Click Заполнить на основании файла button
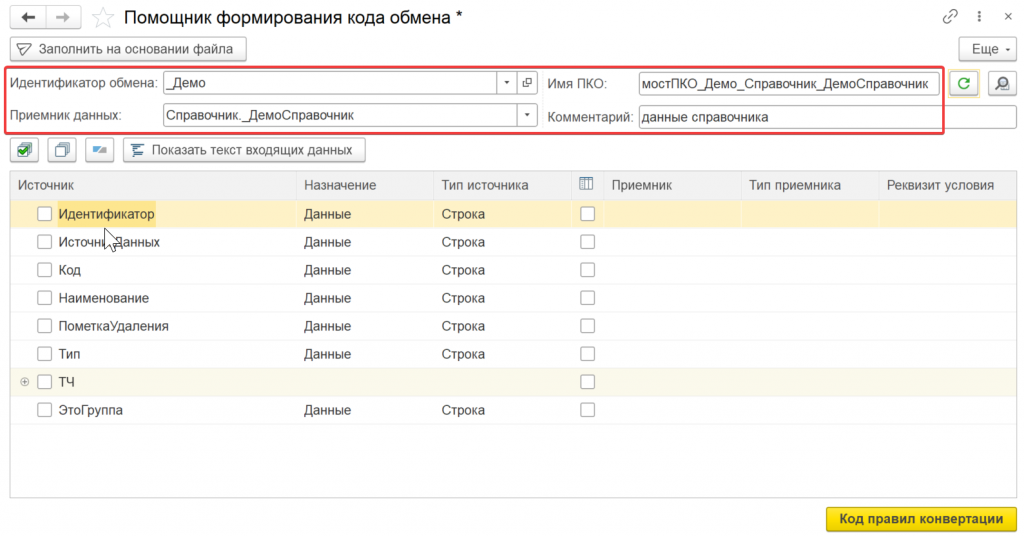 [128, 48]
